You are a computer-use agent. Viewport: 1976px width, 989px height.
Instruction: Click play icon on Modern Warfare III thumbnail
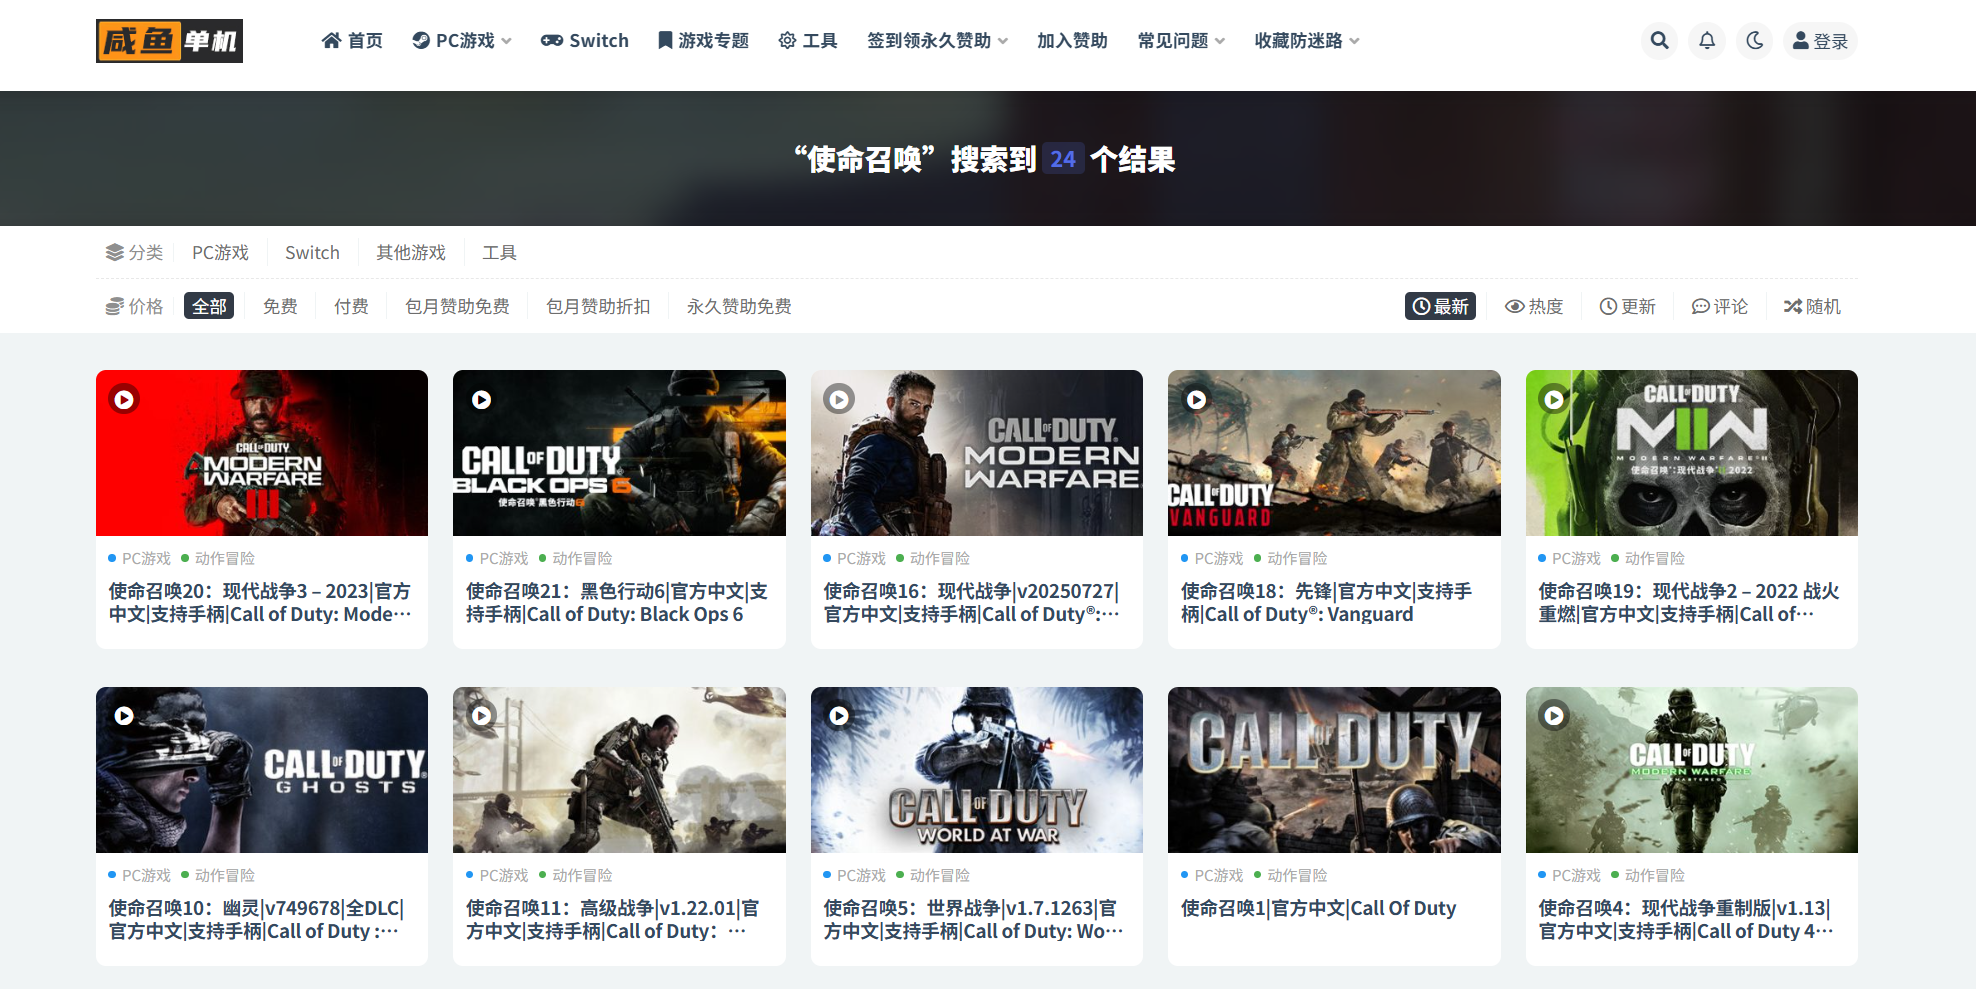coord(124,400)
